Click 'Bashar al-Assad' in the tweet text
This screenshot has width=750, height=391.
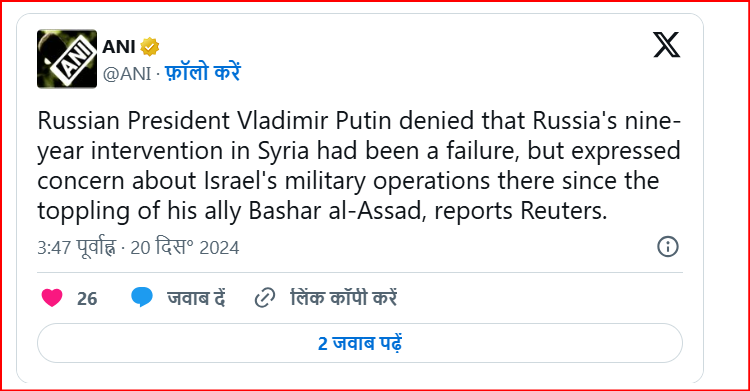pos(337,211)
